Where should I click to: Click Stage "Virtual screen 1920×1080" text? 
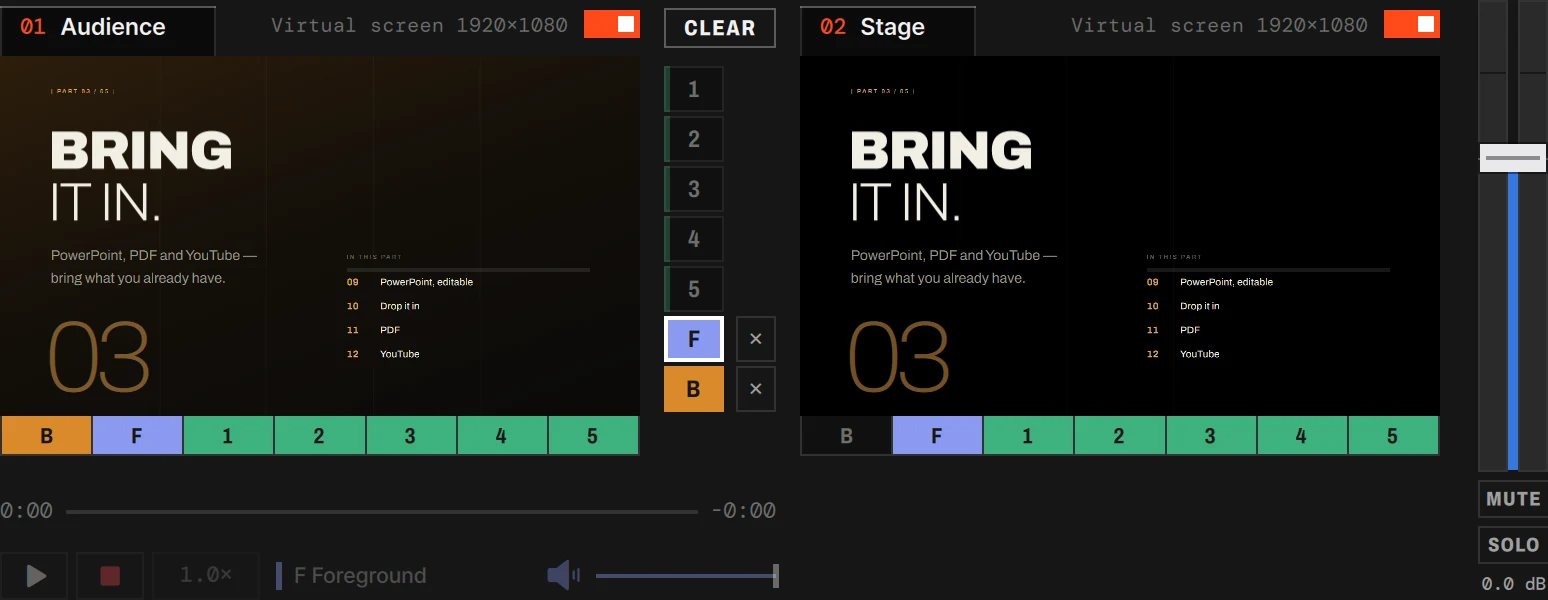click(1220, 25)
